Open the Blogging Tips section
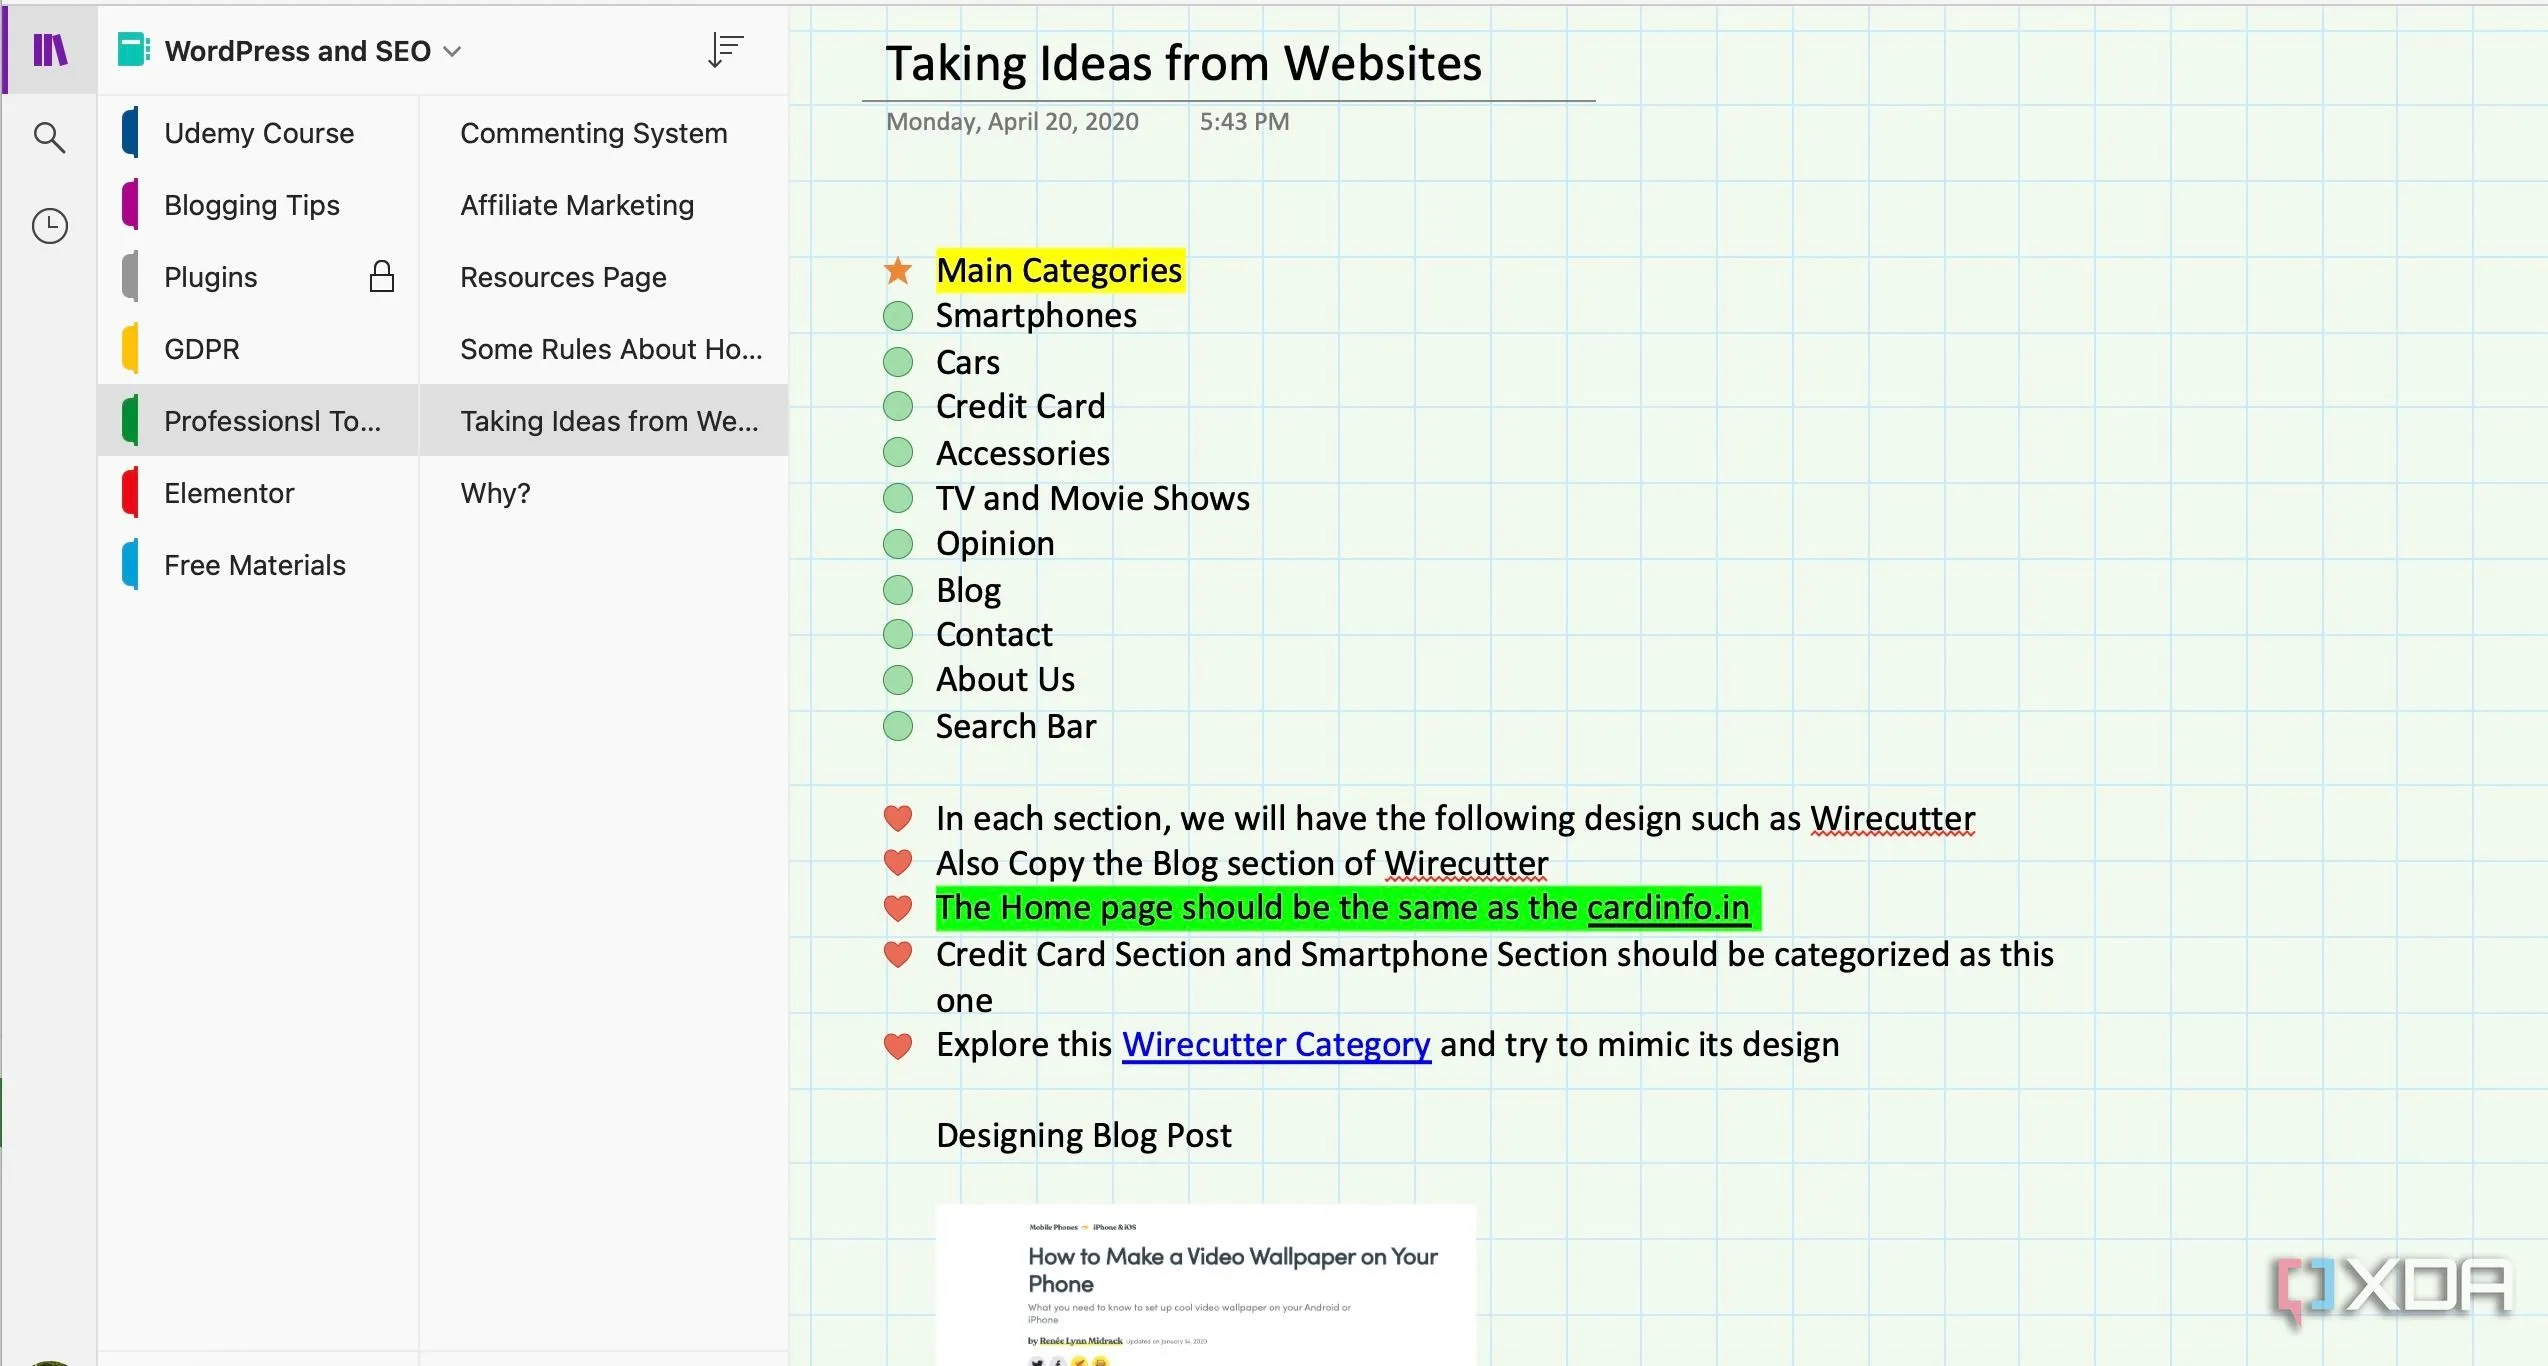The image size is (2548, 1366). pos(258,205)
